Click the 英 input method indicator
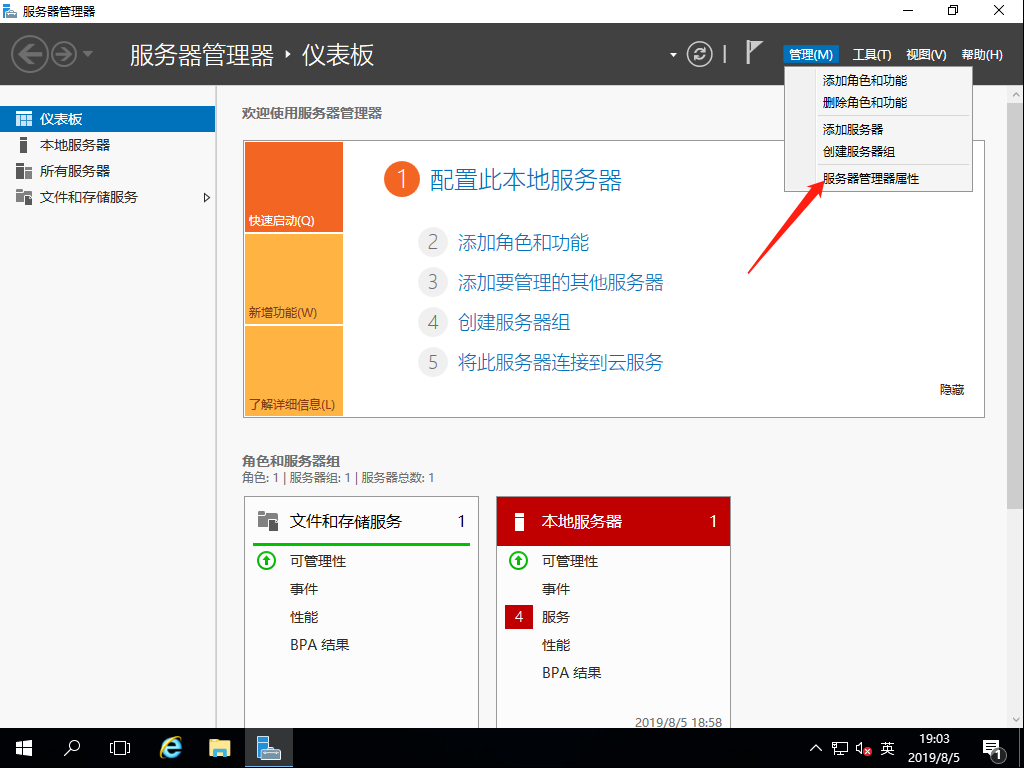Screen dimensions: 1024x768 [887, 748]
